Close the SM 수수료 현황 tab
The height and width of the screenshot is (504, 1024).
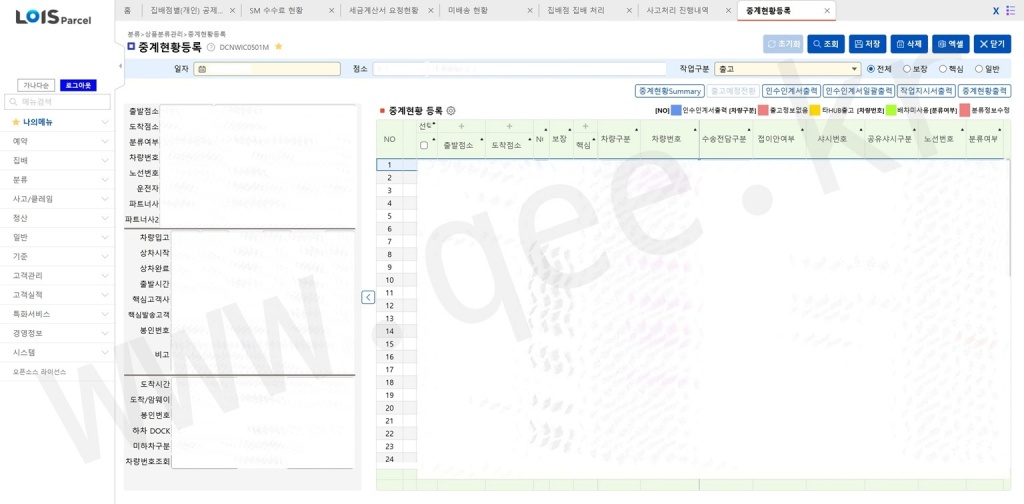tap(332, 11)
